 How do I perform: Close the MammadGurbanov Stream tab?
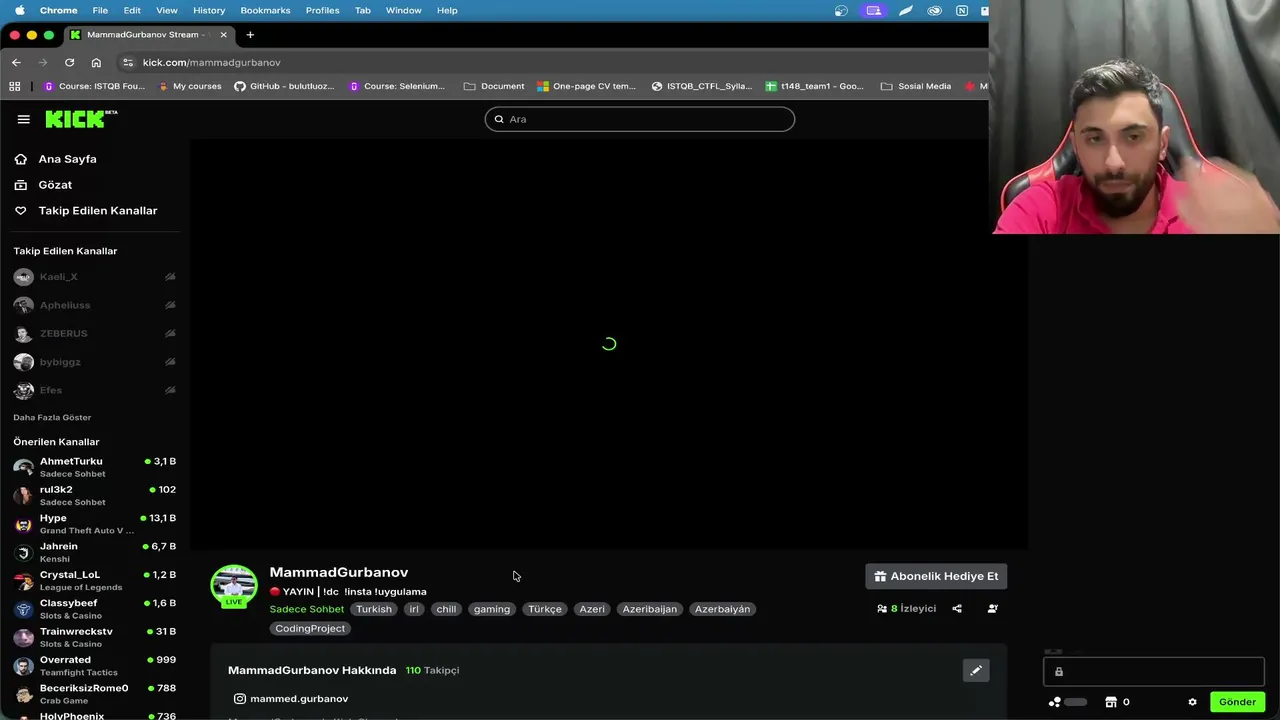(223, 35)
